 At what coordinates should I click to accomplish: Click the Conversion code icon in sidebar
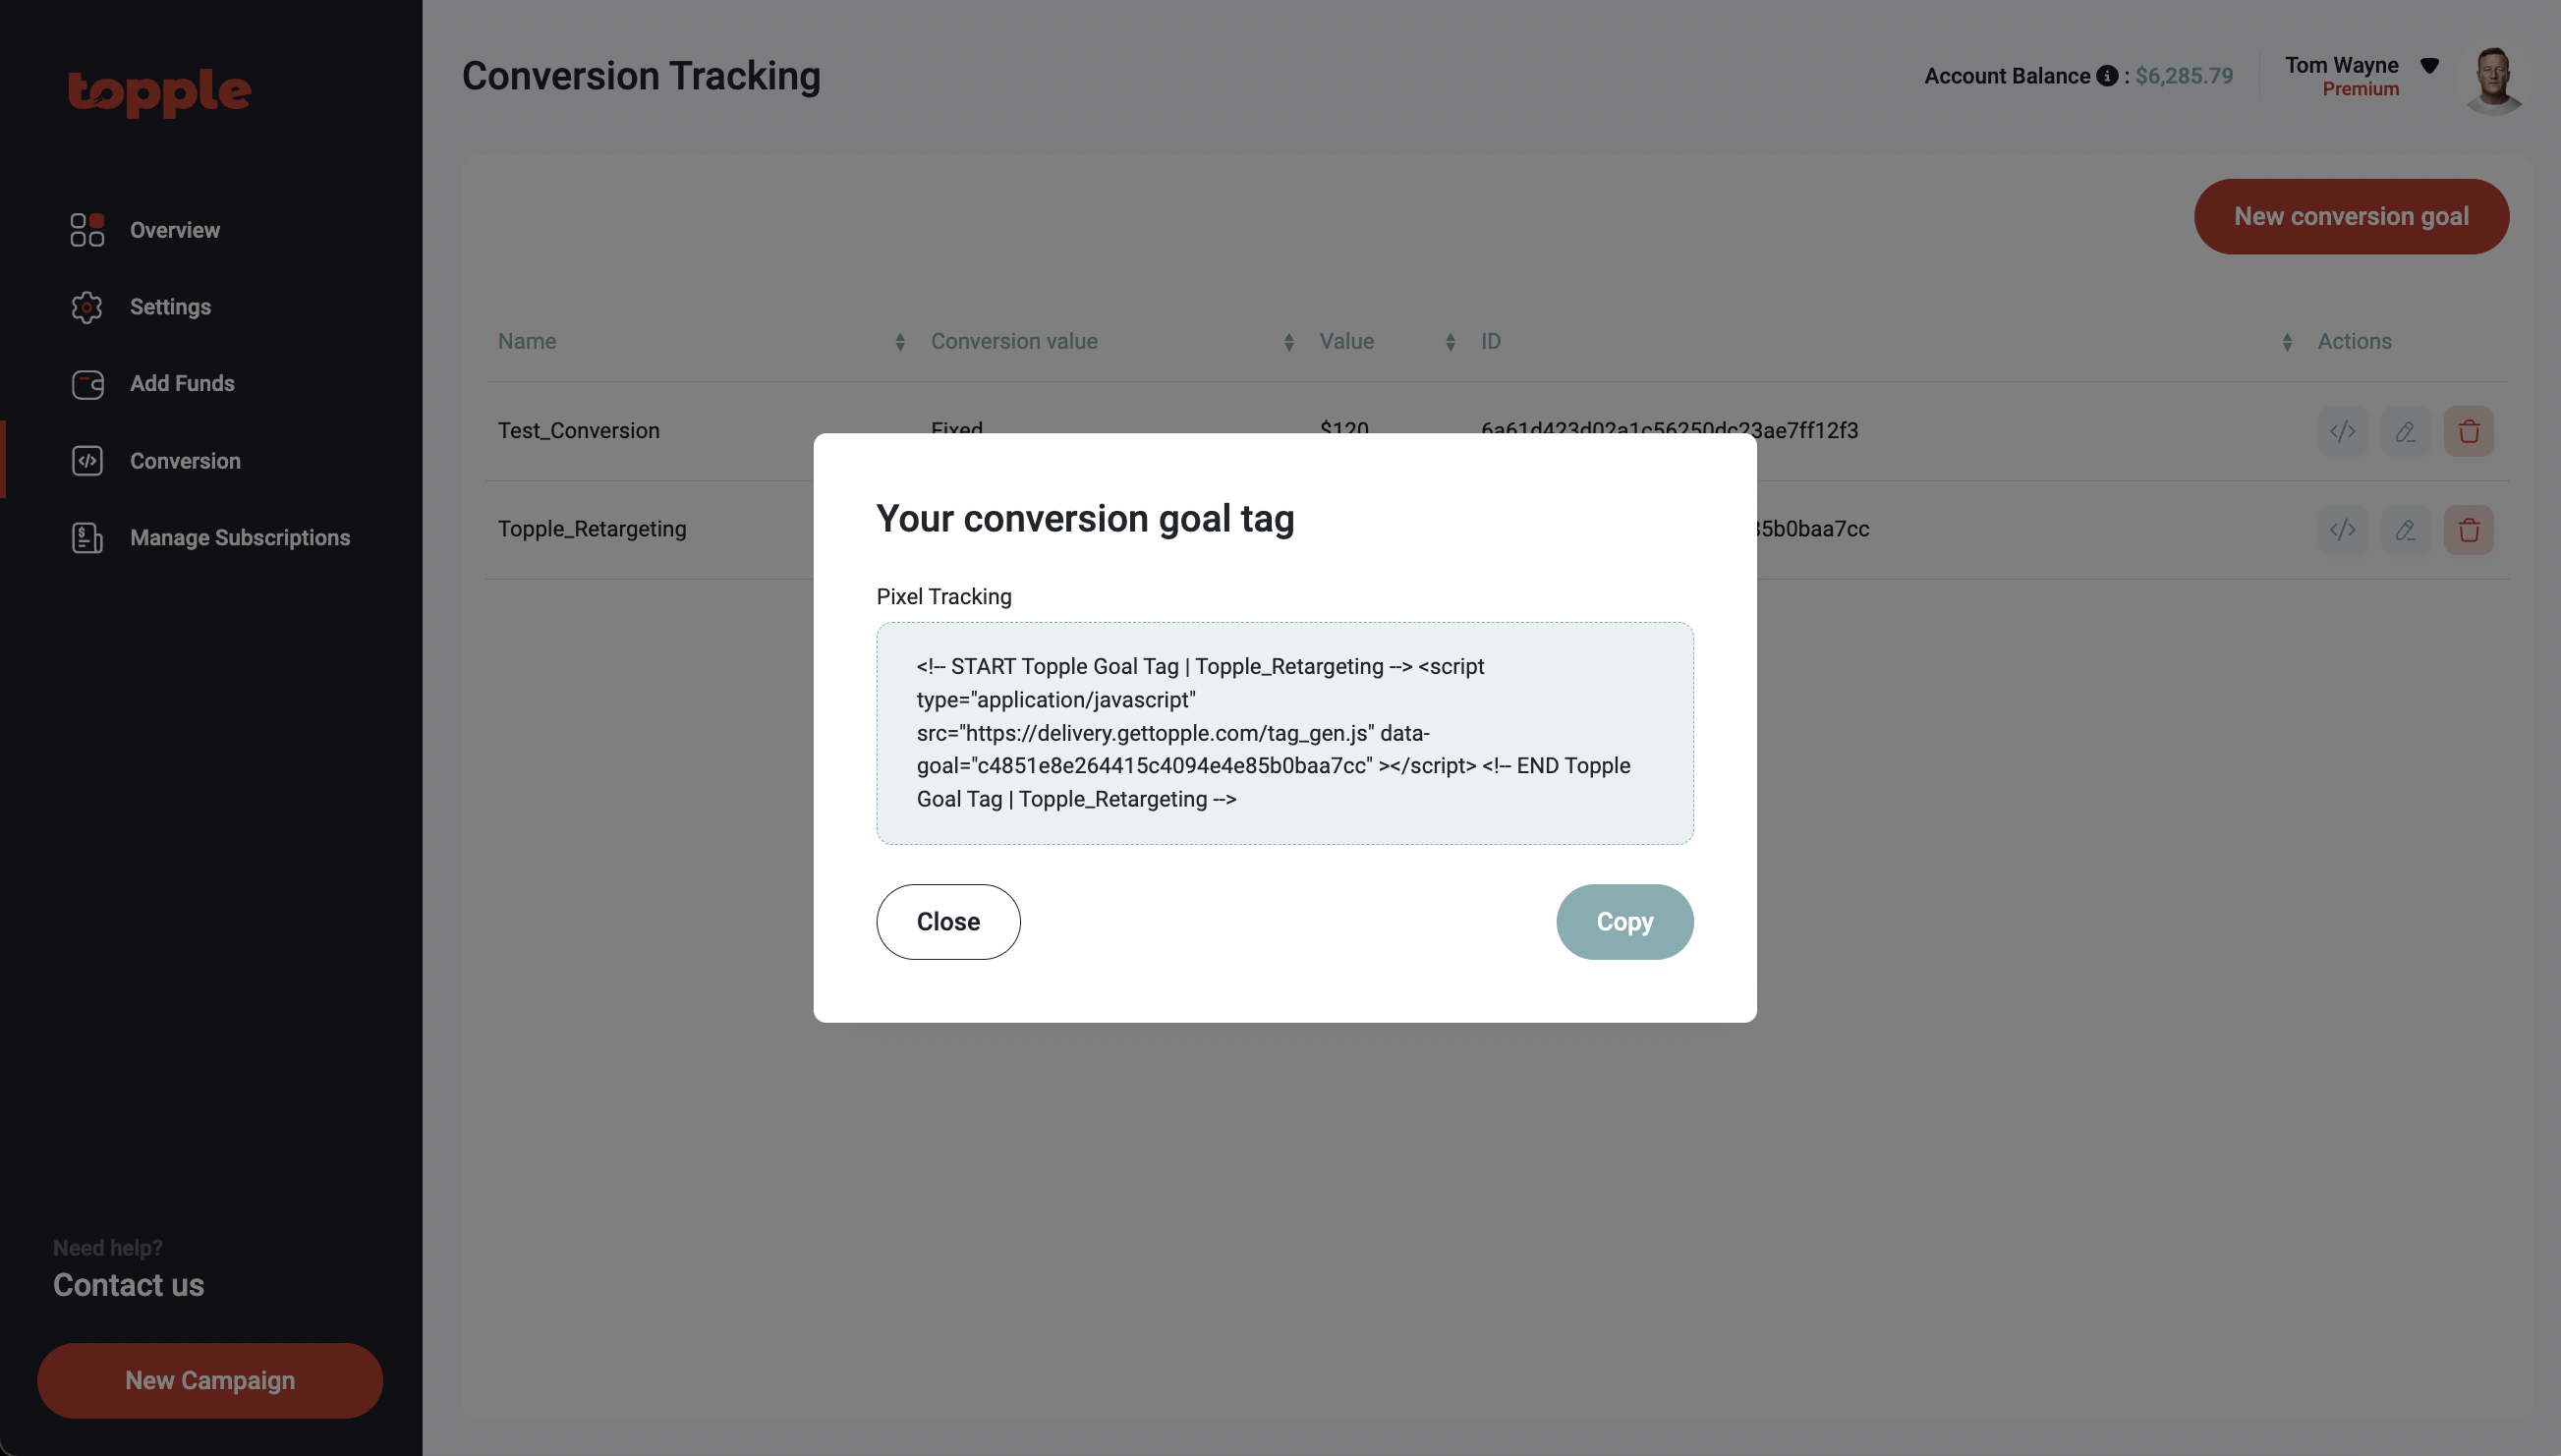[x=87, y=461]
